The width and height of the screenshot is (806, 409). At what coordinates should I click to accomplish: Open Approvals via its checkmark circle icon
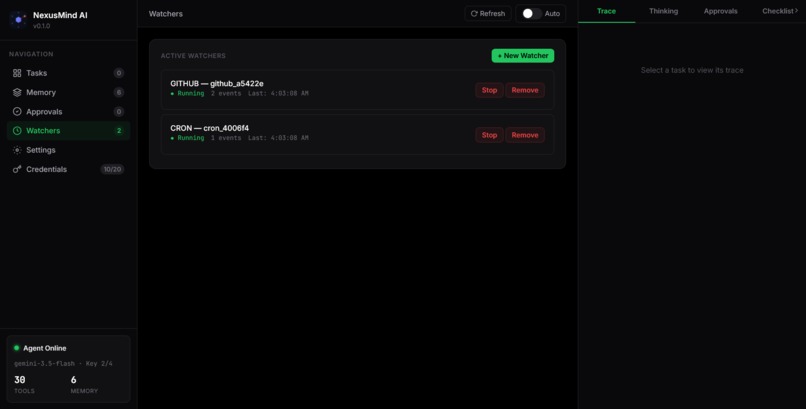click(x=17, y=111)
